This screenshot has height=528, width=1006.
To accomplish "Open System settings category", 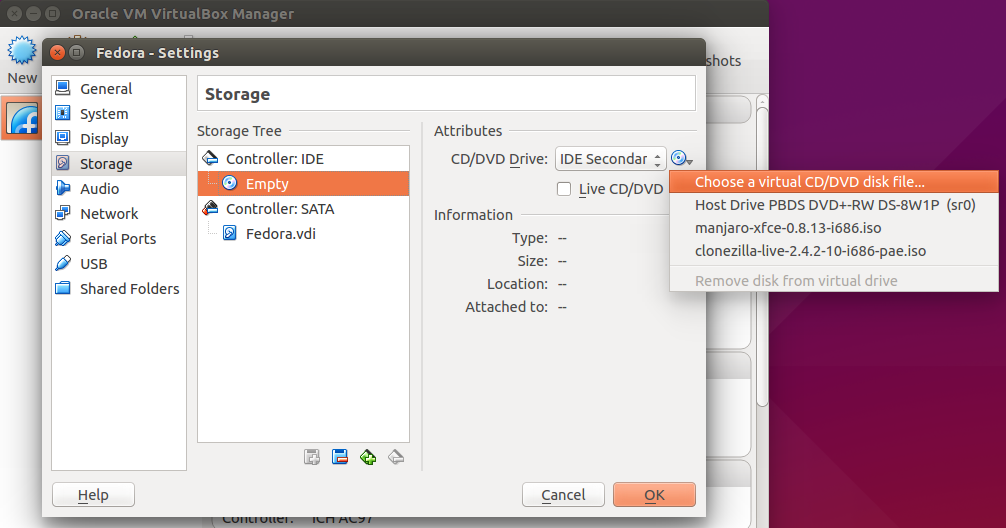I will pyautogui.click(x=119, y=114).
